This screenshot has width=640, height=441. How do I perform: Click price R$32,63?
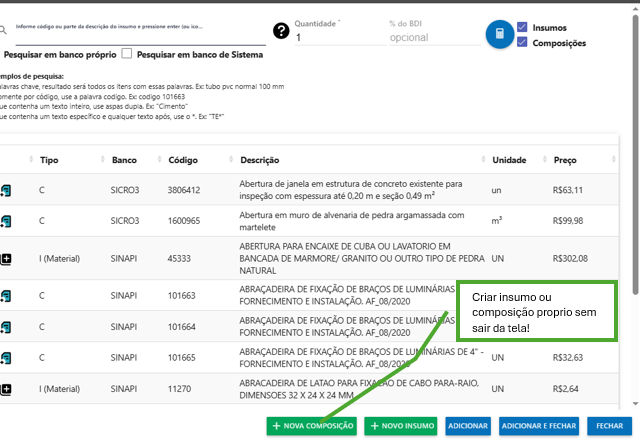tap(568, 358)
